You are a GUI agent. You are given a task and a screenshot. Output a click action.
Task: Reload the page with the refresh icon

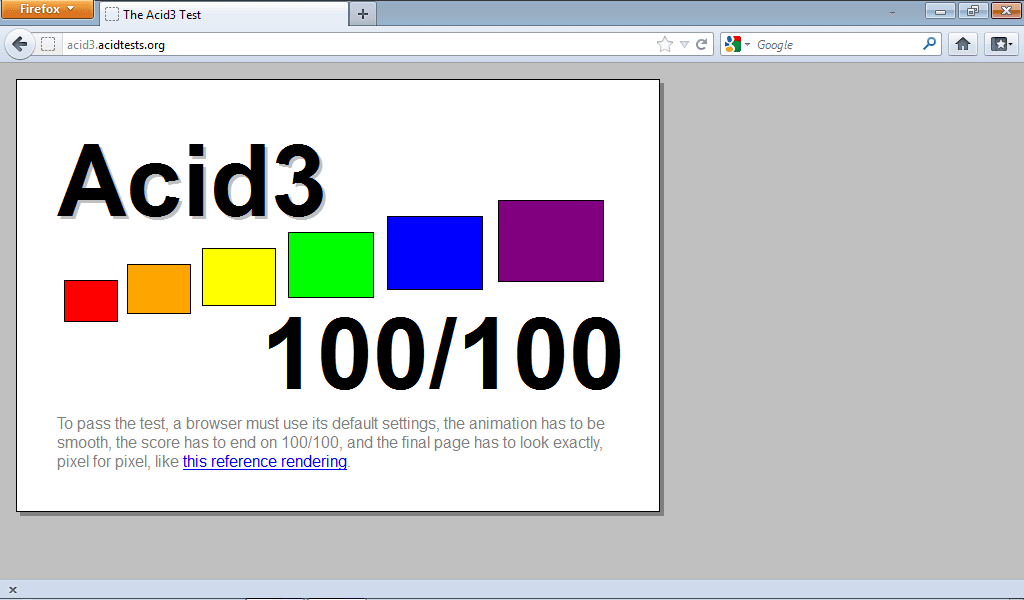(702, 44)
